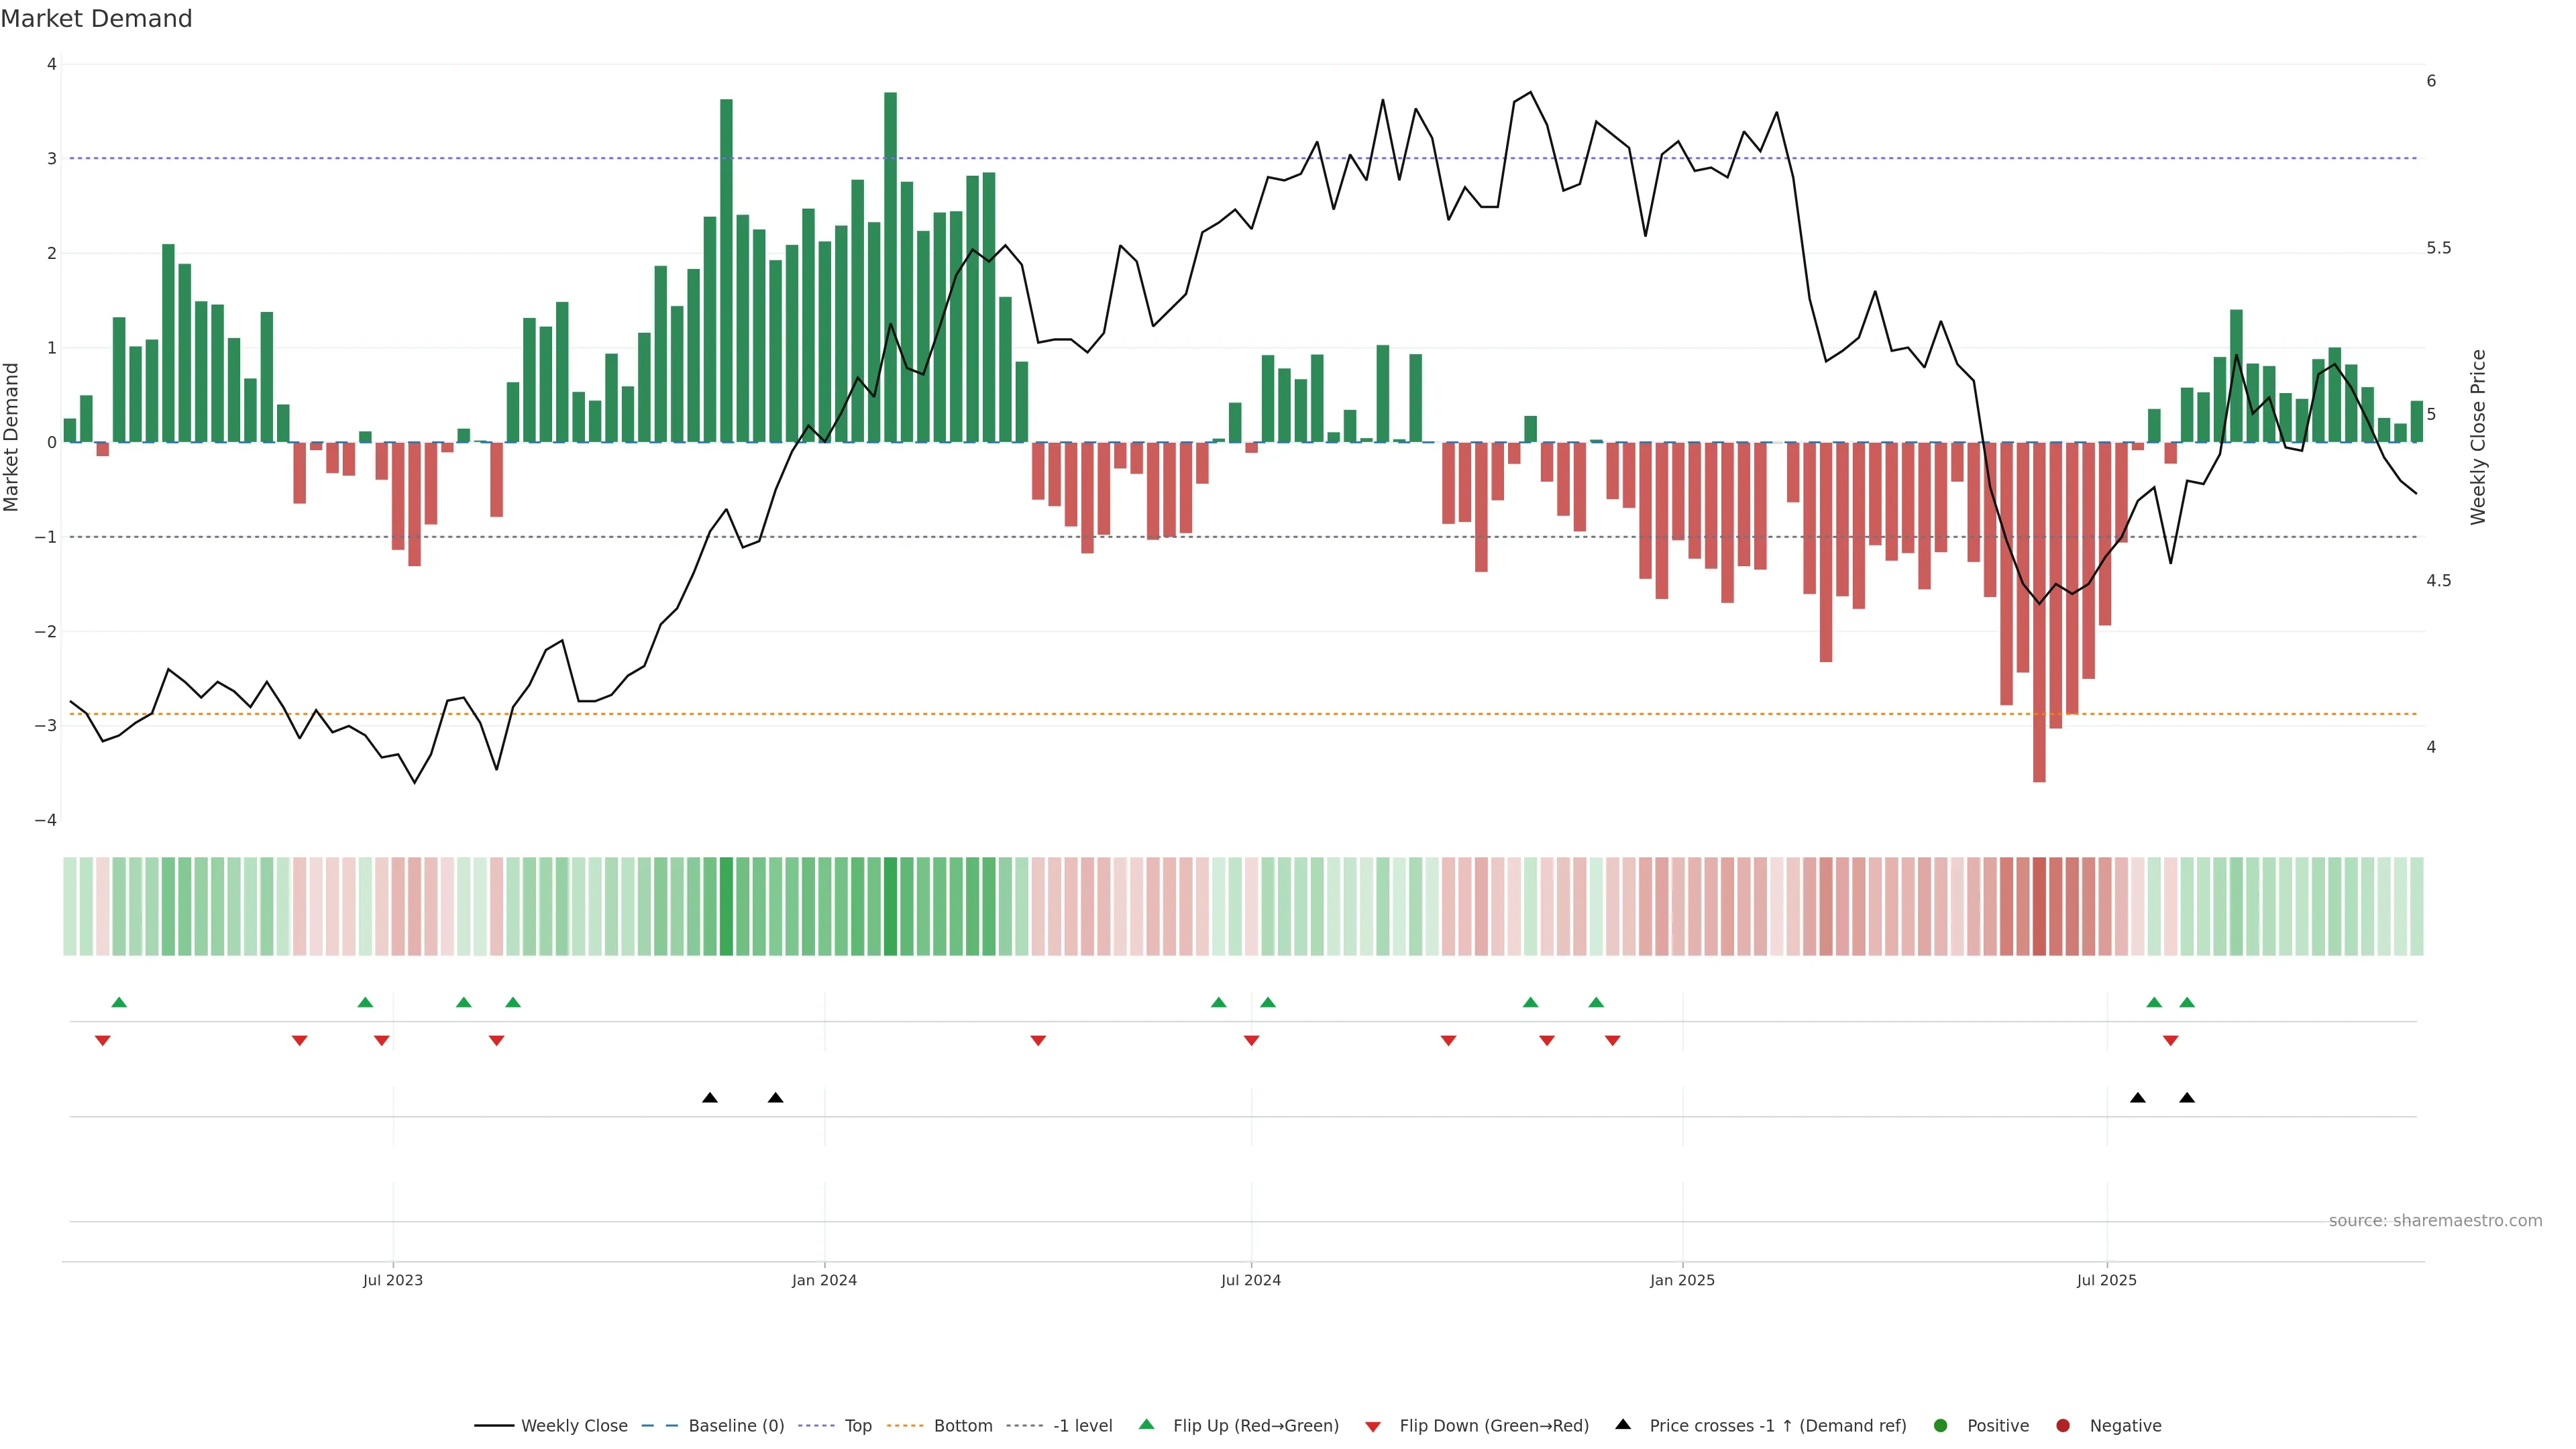Click the darkest green heatmap strip cell
The height and width of the screenshot is (1449, 2576).
point(890,906)
